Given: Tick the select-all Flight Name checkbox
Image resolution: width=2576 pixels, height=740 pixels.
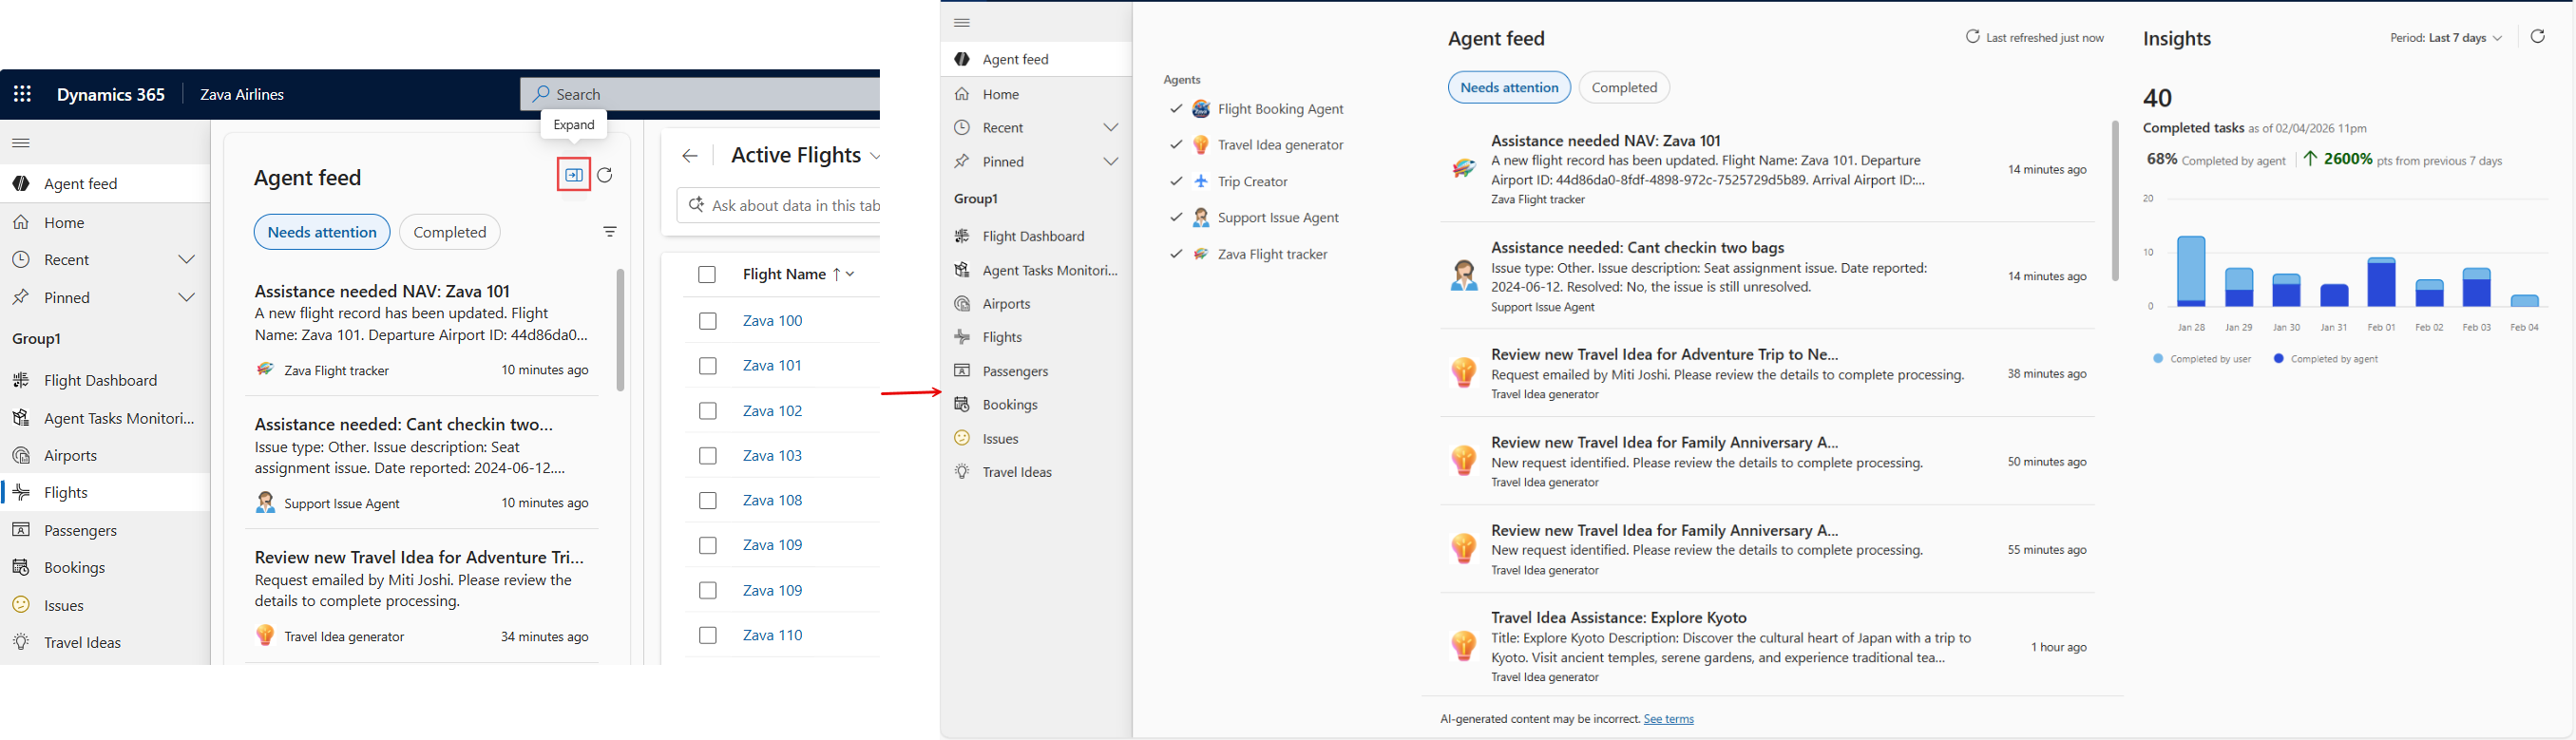Looking at the screenshot, I should (707, 274).
